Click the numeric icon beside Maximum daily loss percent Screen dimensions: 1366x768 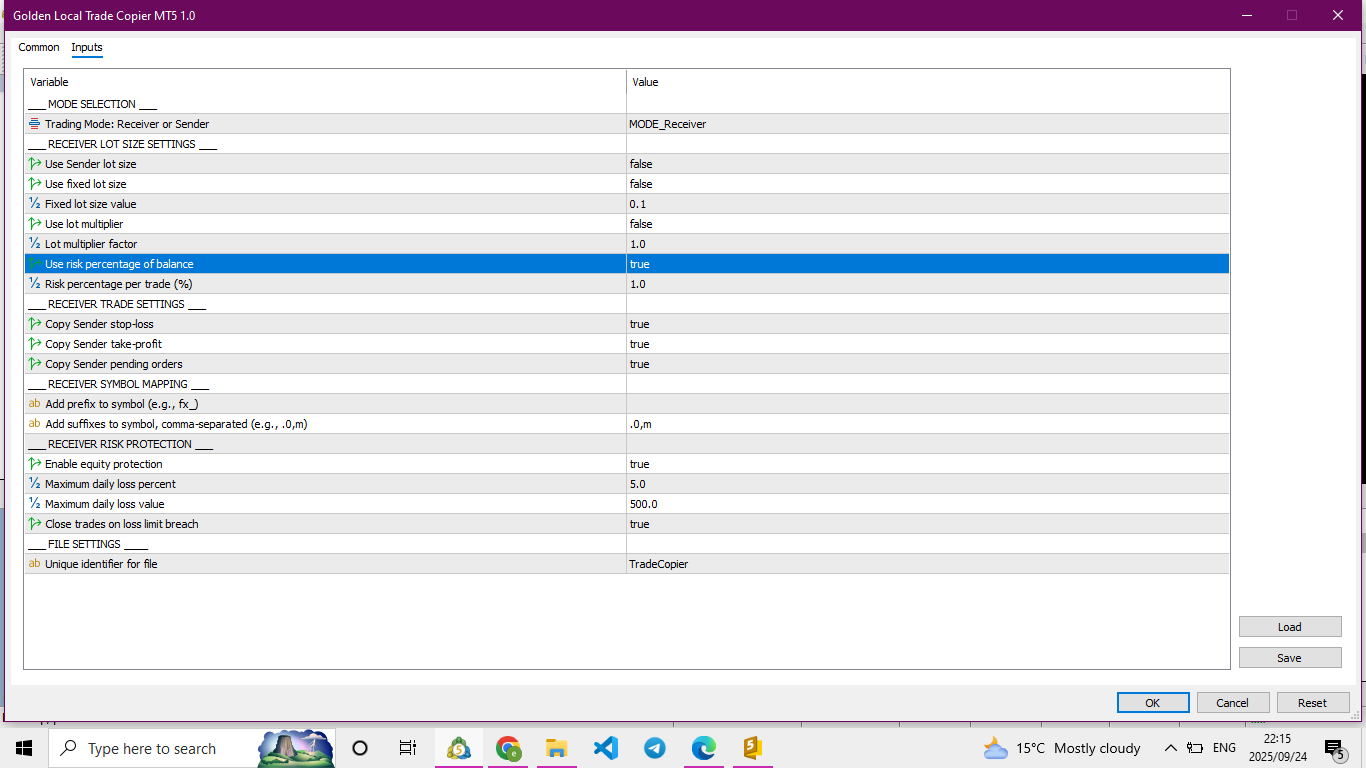(35, 484)
